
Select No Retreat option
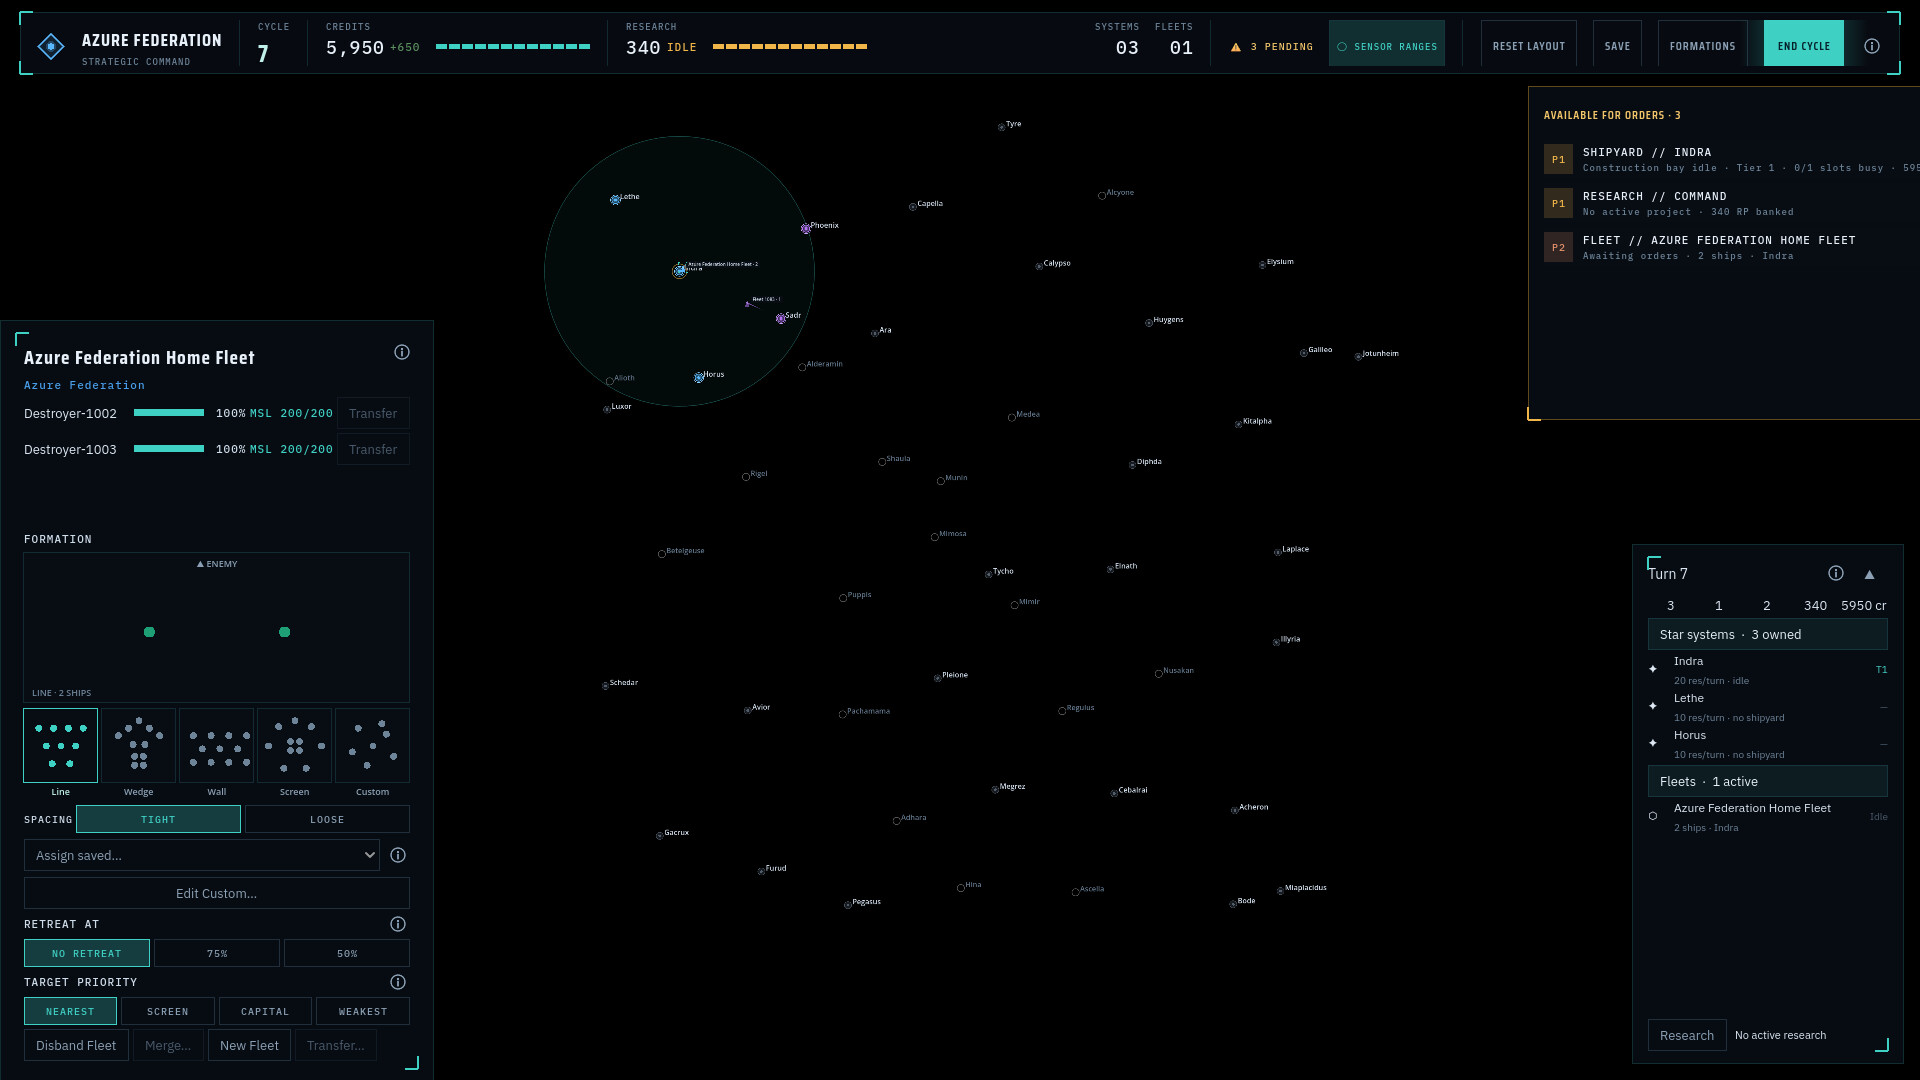(x=87, y=953)
